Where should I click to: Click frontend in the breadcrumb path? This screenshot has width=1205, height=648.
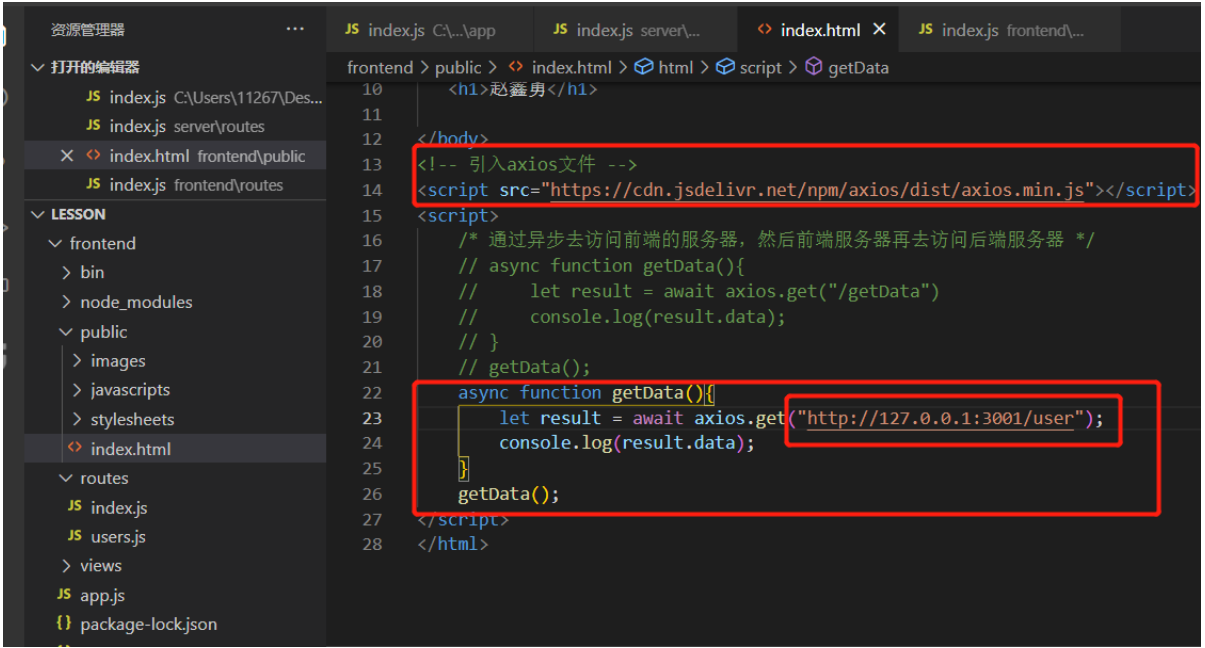tap(380, 67)
